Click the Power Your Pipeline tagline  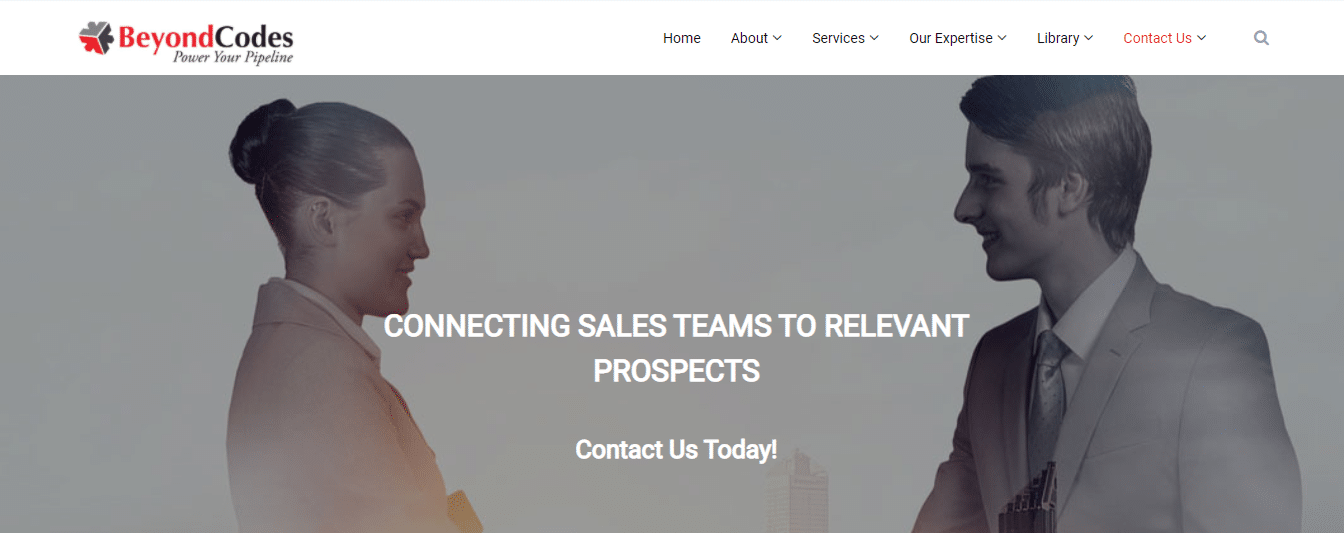coord(233,57)
